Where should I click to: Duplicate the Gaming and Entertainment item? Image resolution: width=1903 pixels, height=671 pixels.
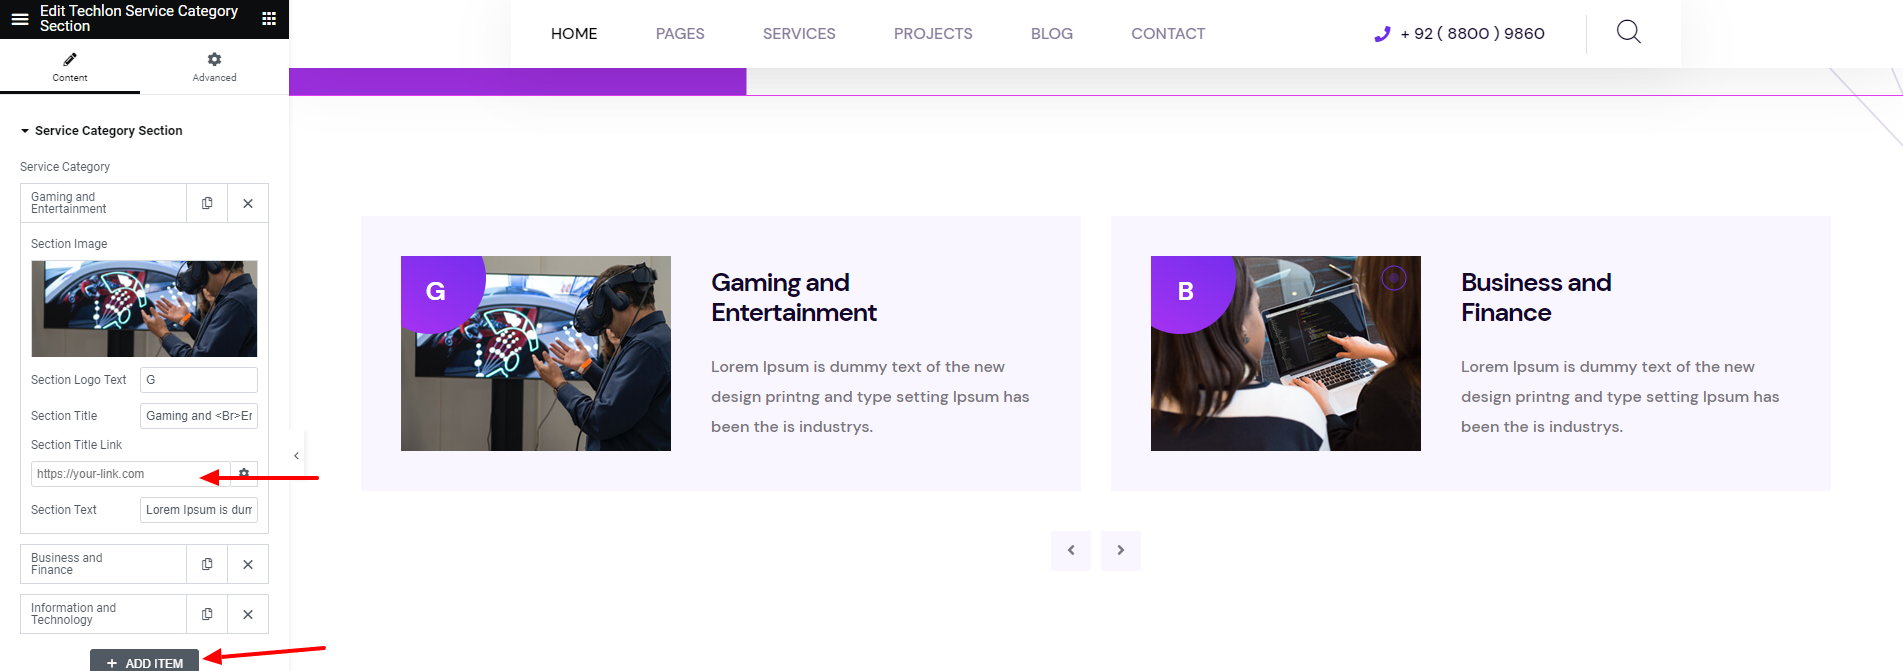207,203
